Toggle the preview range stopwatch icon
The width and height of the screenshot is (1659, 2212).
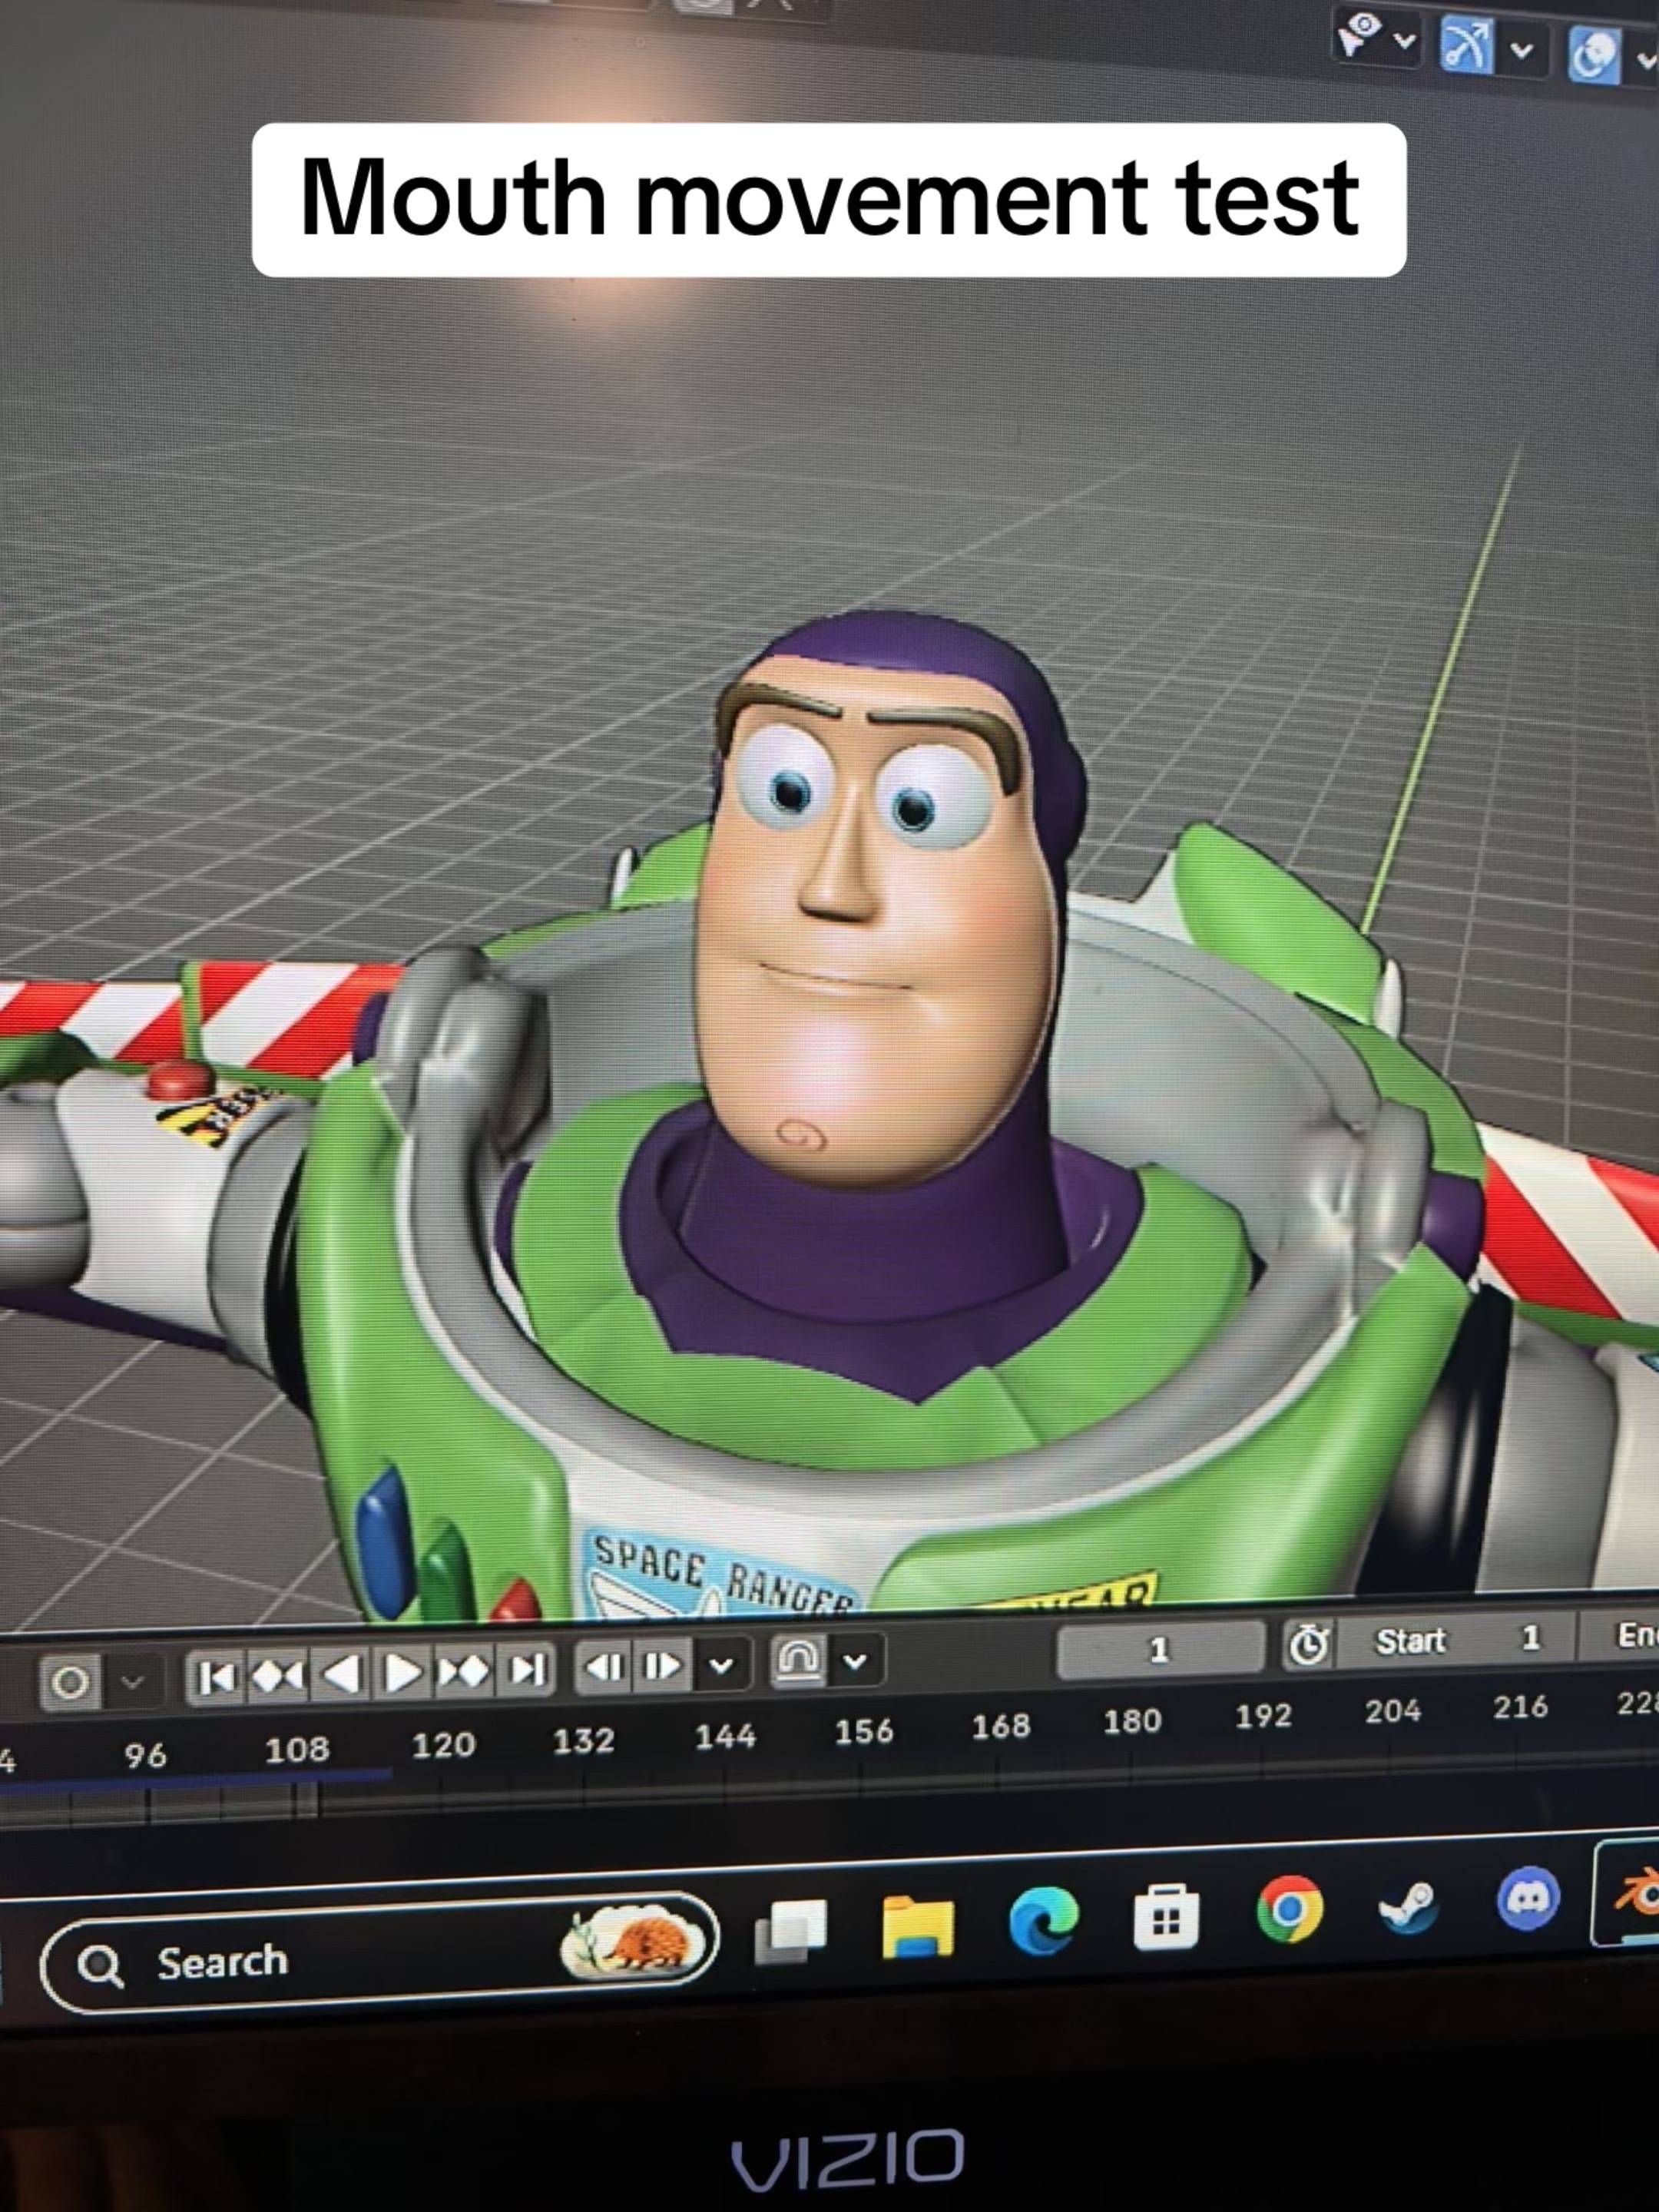pos(1309,1645)
